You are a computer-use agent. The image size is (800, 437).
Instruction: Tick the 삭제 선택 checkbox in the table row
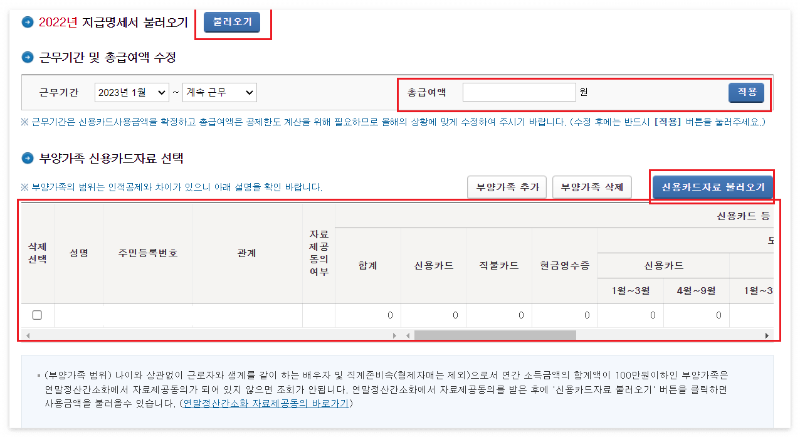[x=37, y=315]
